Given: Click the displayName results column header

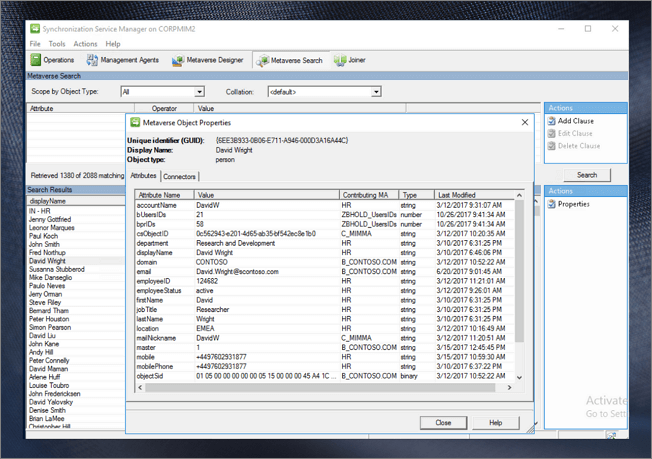Looking at the screenshot, I should [76, 201].
